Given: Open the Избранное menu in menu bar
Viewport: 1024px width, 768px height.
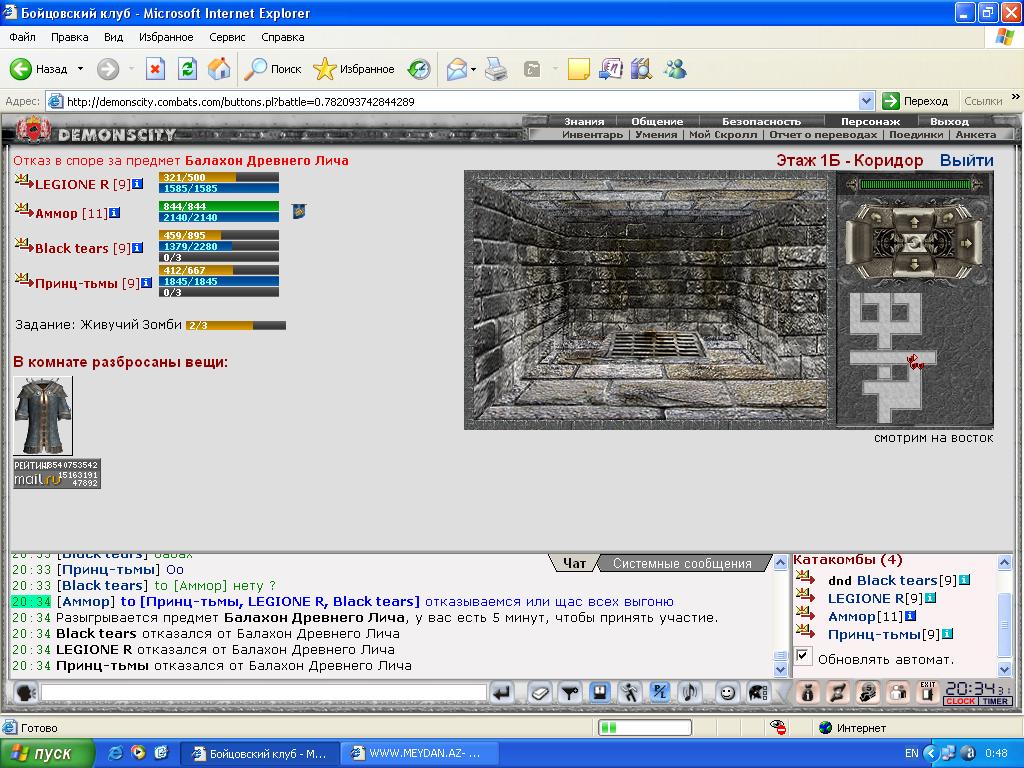Looking at the screenshot, I should (166, 37).
